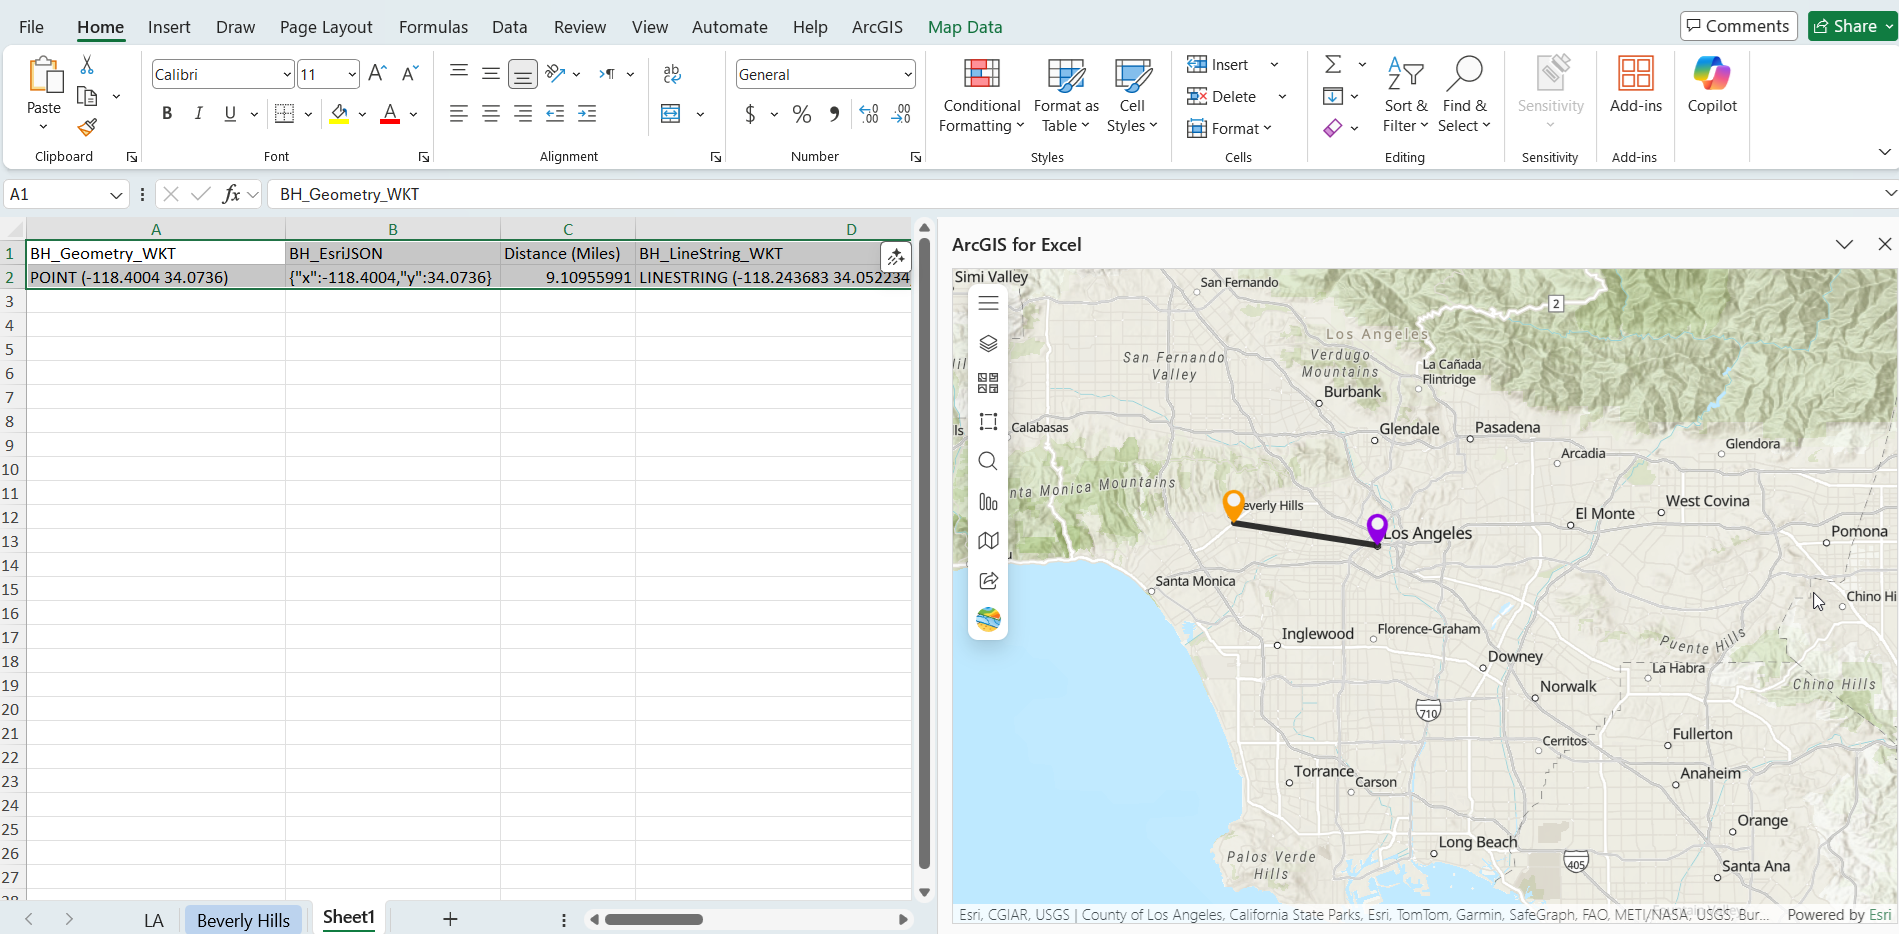1899x934 pixels.
Task: Decrease font size with the smaller A icon
Action: tap(410, 73)
